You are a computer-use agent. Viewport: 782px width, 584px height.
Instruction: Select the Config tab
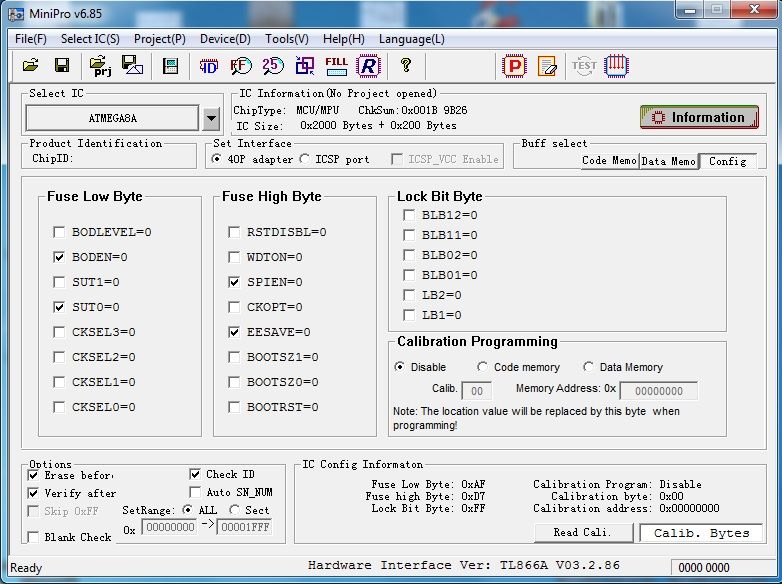(x=728, y=161)
